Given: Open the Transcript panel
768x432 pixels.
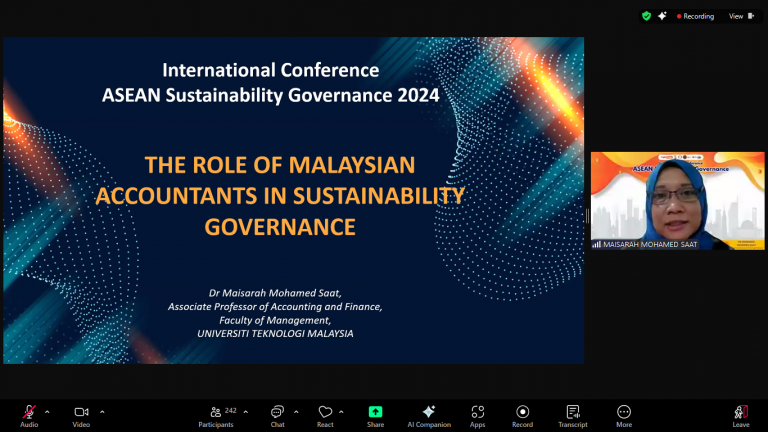Looking at the screenshot, I should (573, 416).
